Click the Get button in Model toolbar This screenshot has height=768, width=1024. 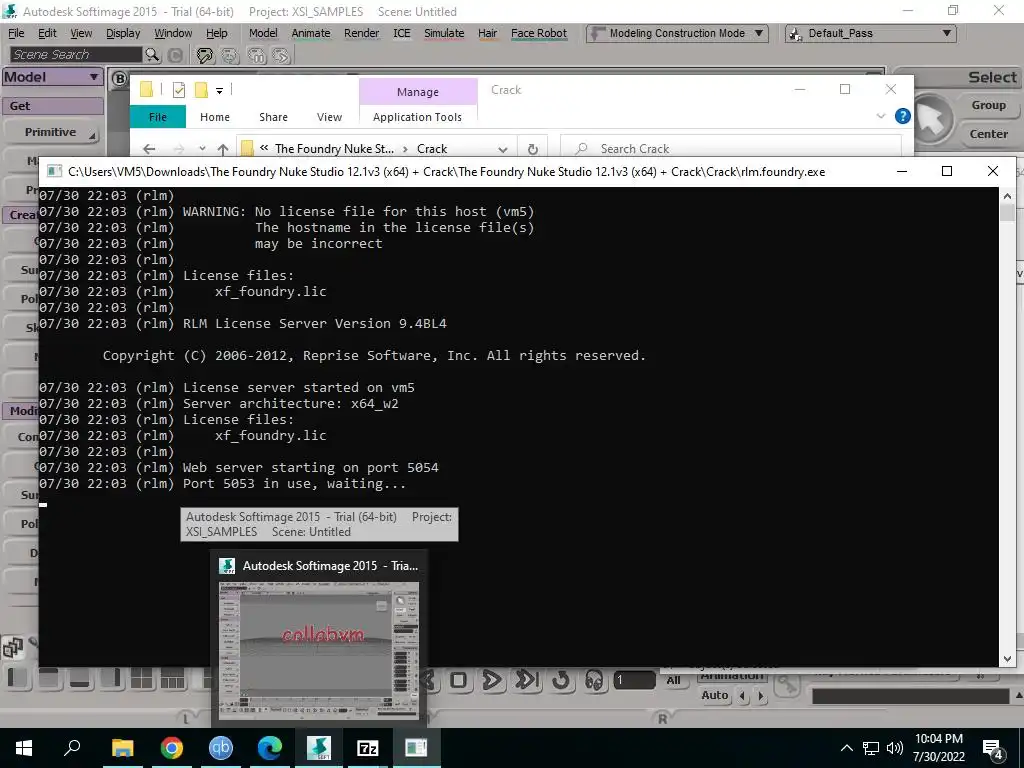52,106
